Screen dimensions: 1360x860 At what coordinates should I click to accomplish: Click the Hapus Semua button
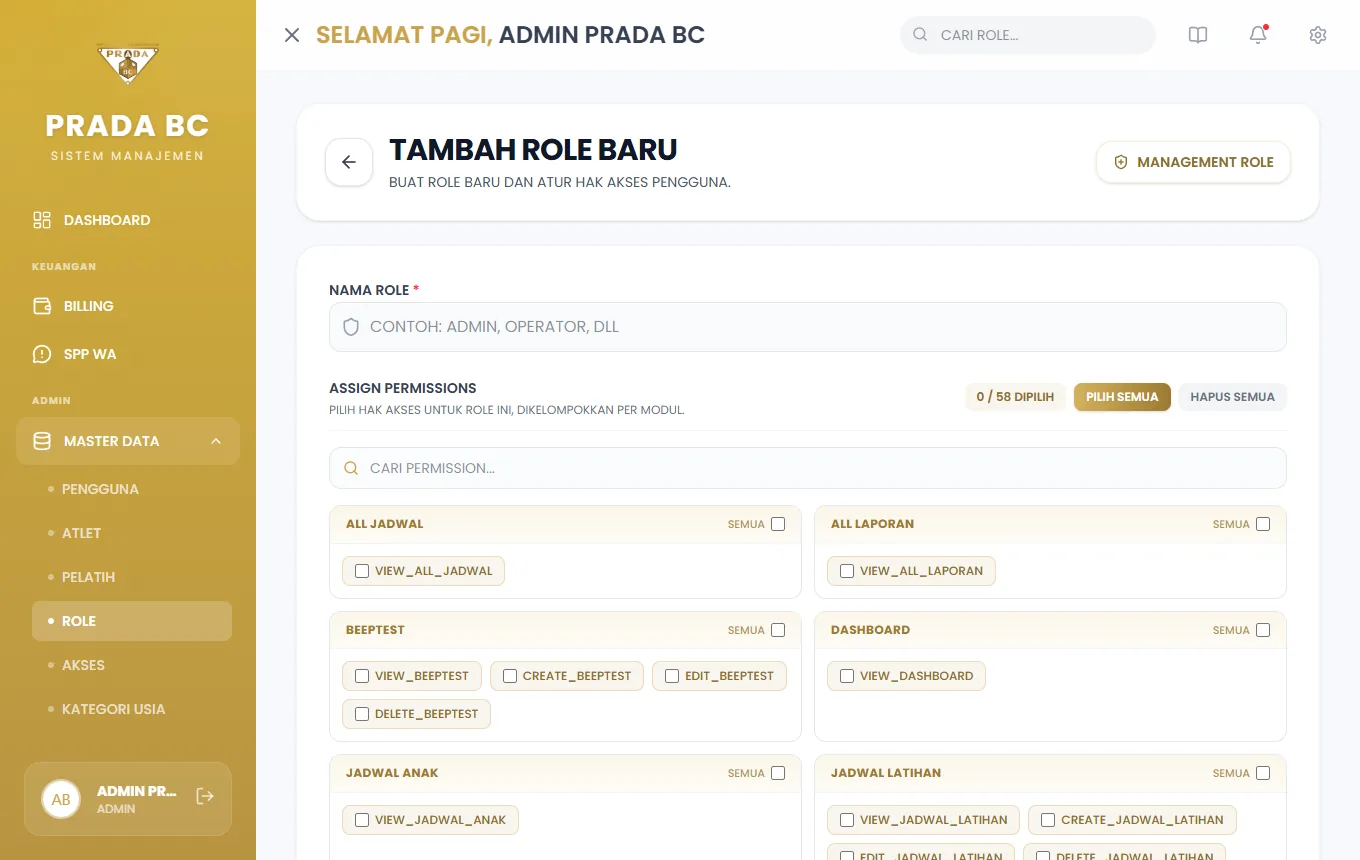[x=1232, y=397]
